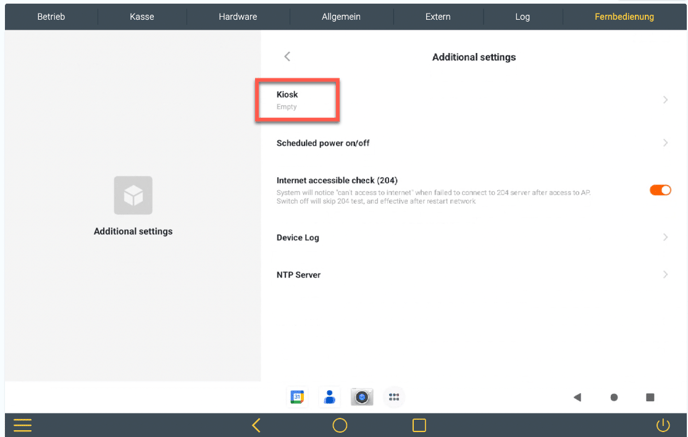Viewport: 688px width, 437px height.
Task: Tap the yellow square recents button
Action: (419, 425)
